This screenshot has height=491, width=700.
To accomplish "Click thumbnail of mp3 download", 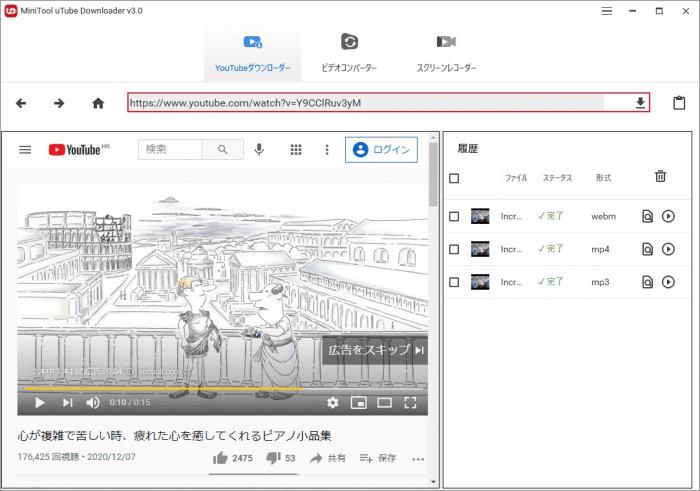I will 480,282.
